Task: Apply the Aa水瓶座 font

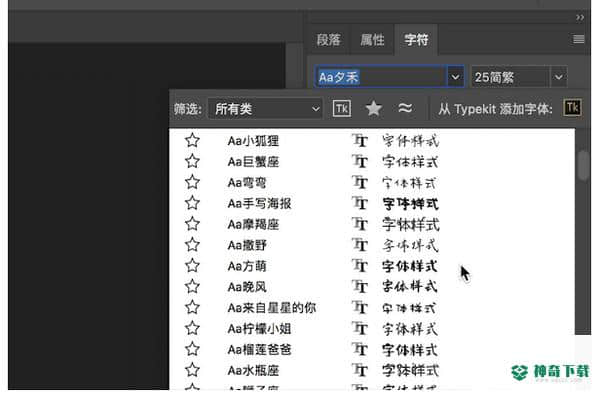Action: click(253, 370)
